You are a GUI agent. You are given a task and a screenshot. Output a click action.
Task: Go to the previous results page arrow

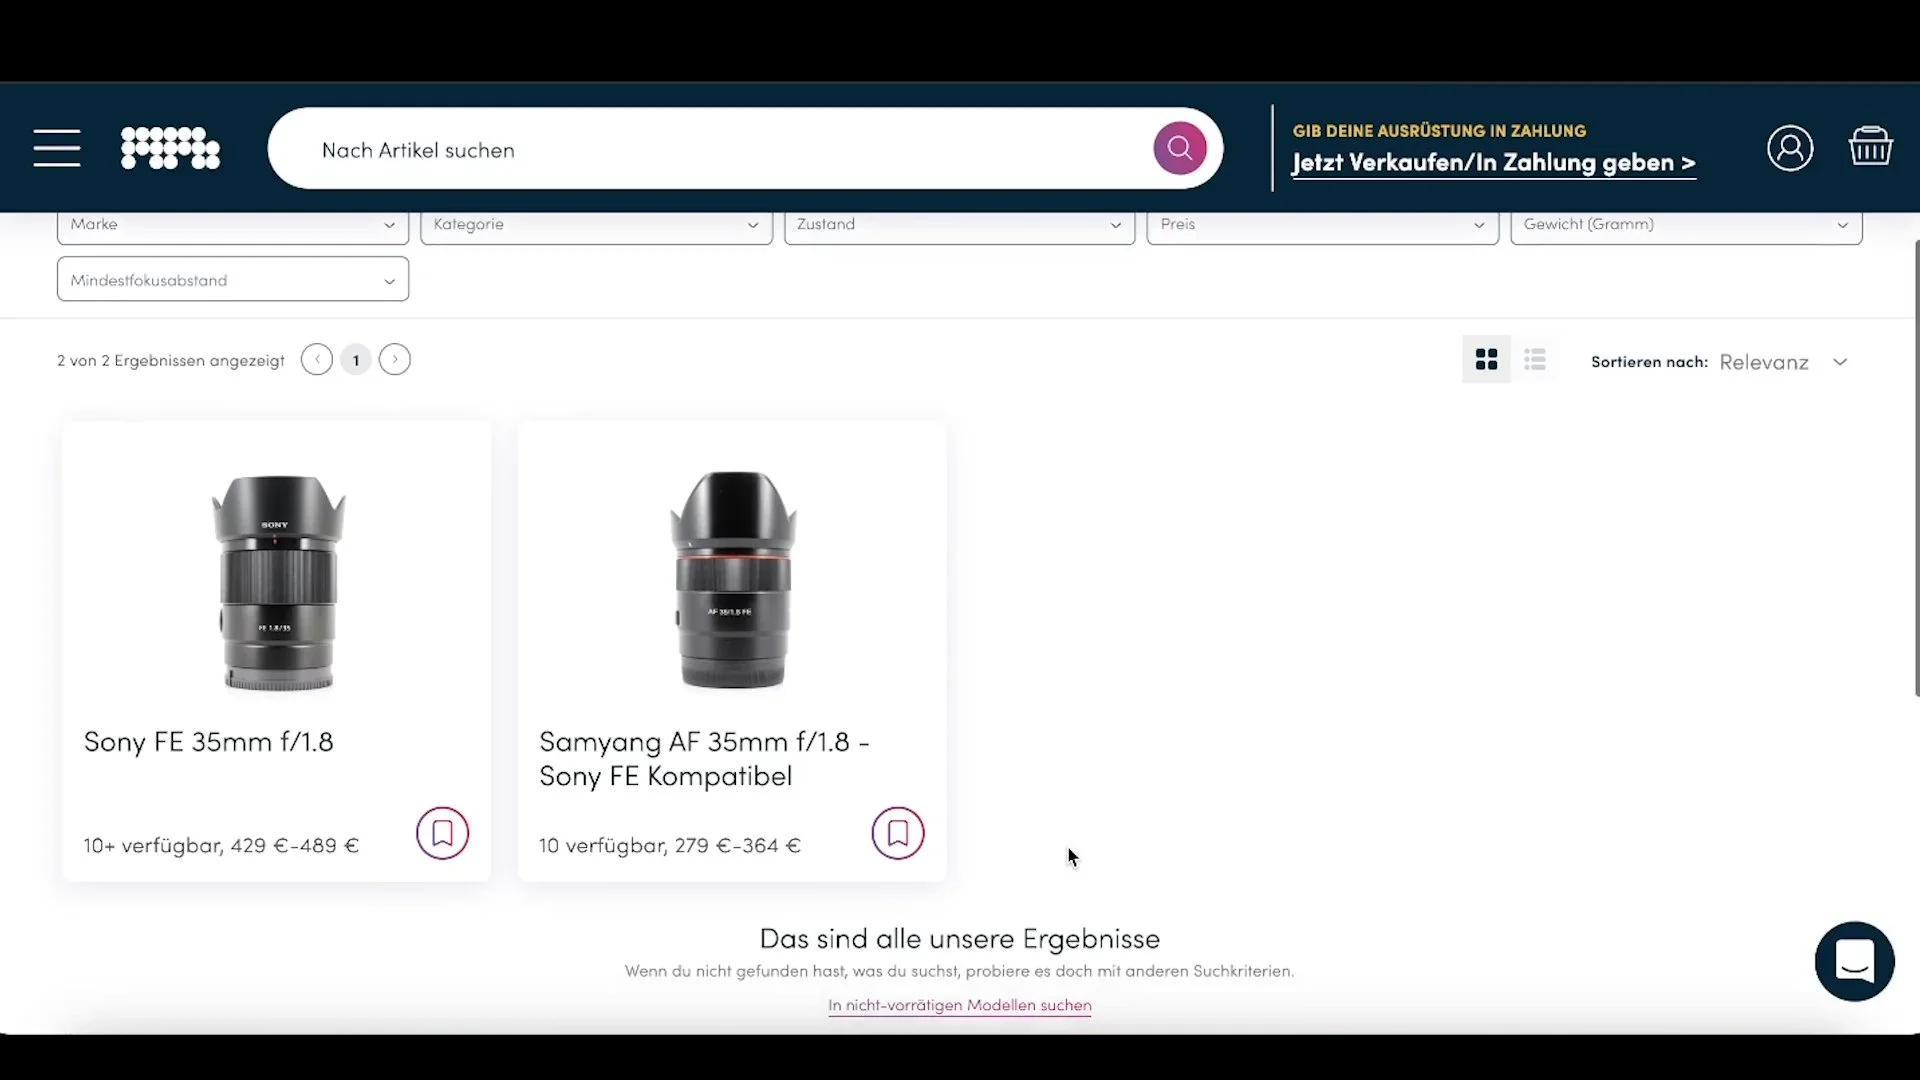317,360
